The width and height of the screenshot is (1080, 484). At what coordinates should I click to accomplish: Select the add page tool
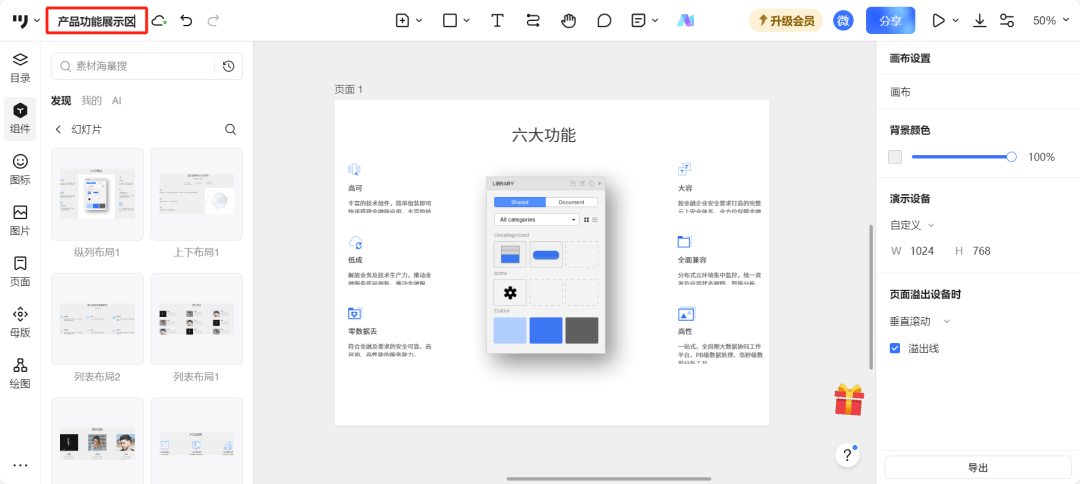point(403,21)
